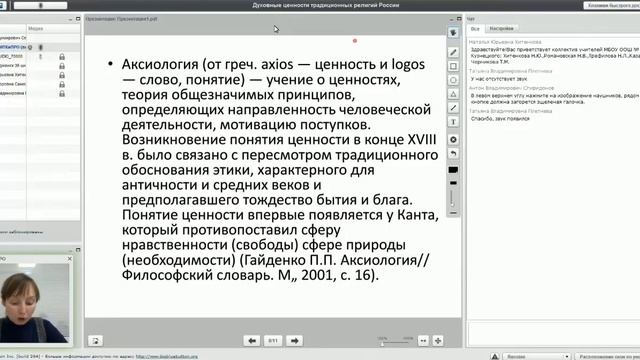Minimize the users panel
This screenshot has width=640, height=360.
pos(70,19)
